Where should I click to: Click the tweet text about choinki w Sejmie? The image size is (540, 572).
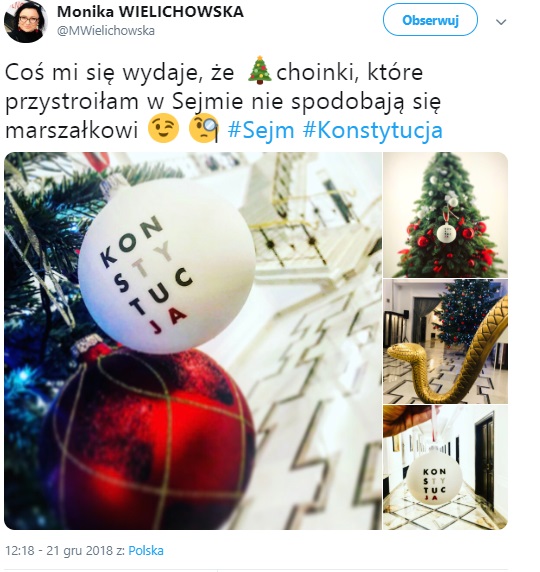(223, 101)
